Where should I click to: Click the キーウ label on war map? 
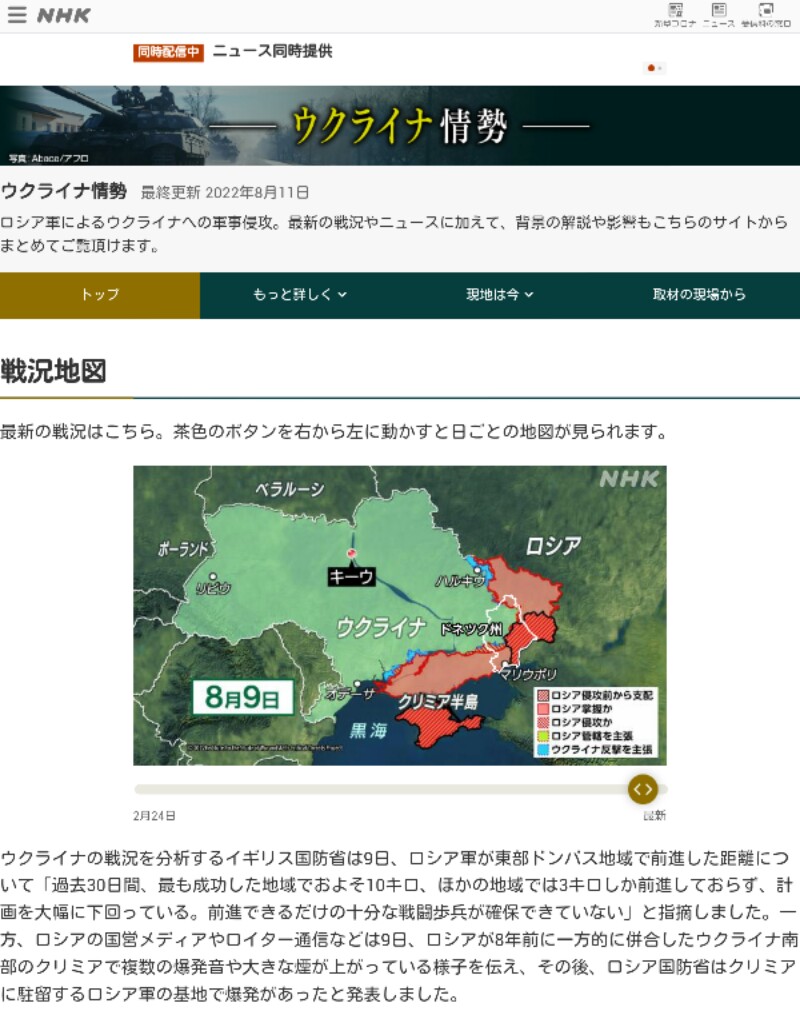351,576
